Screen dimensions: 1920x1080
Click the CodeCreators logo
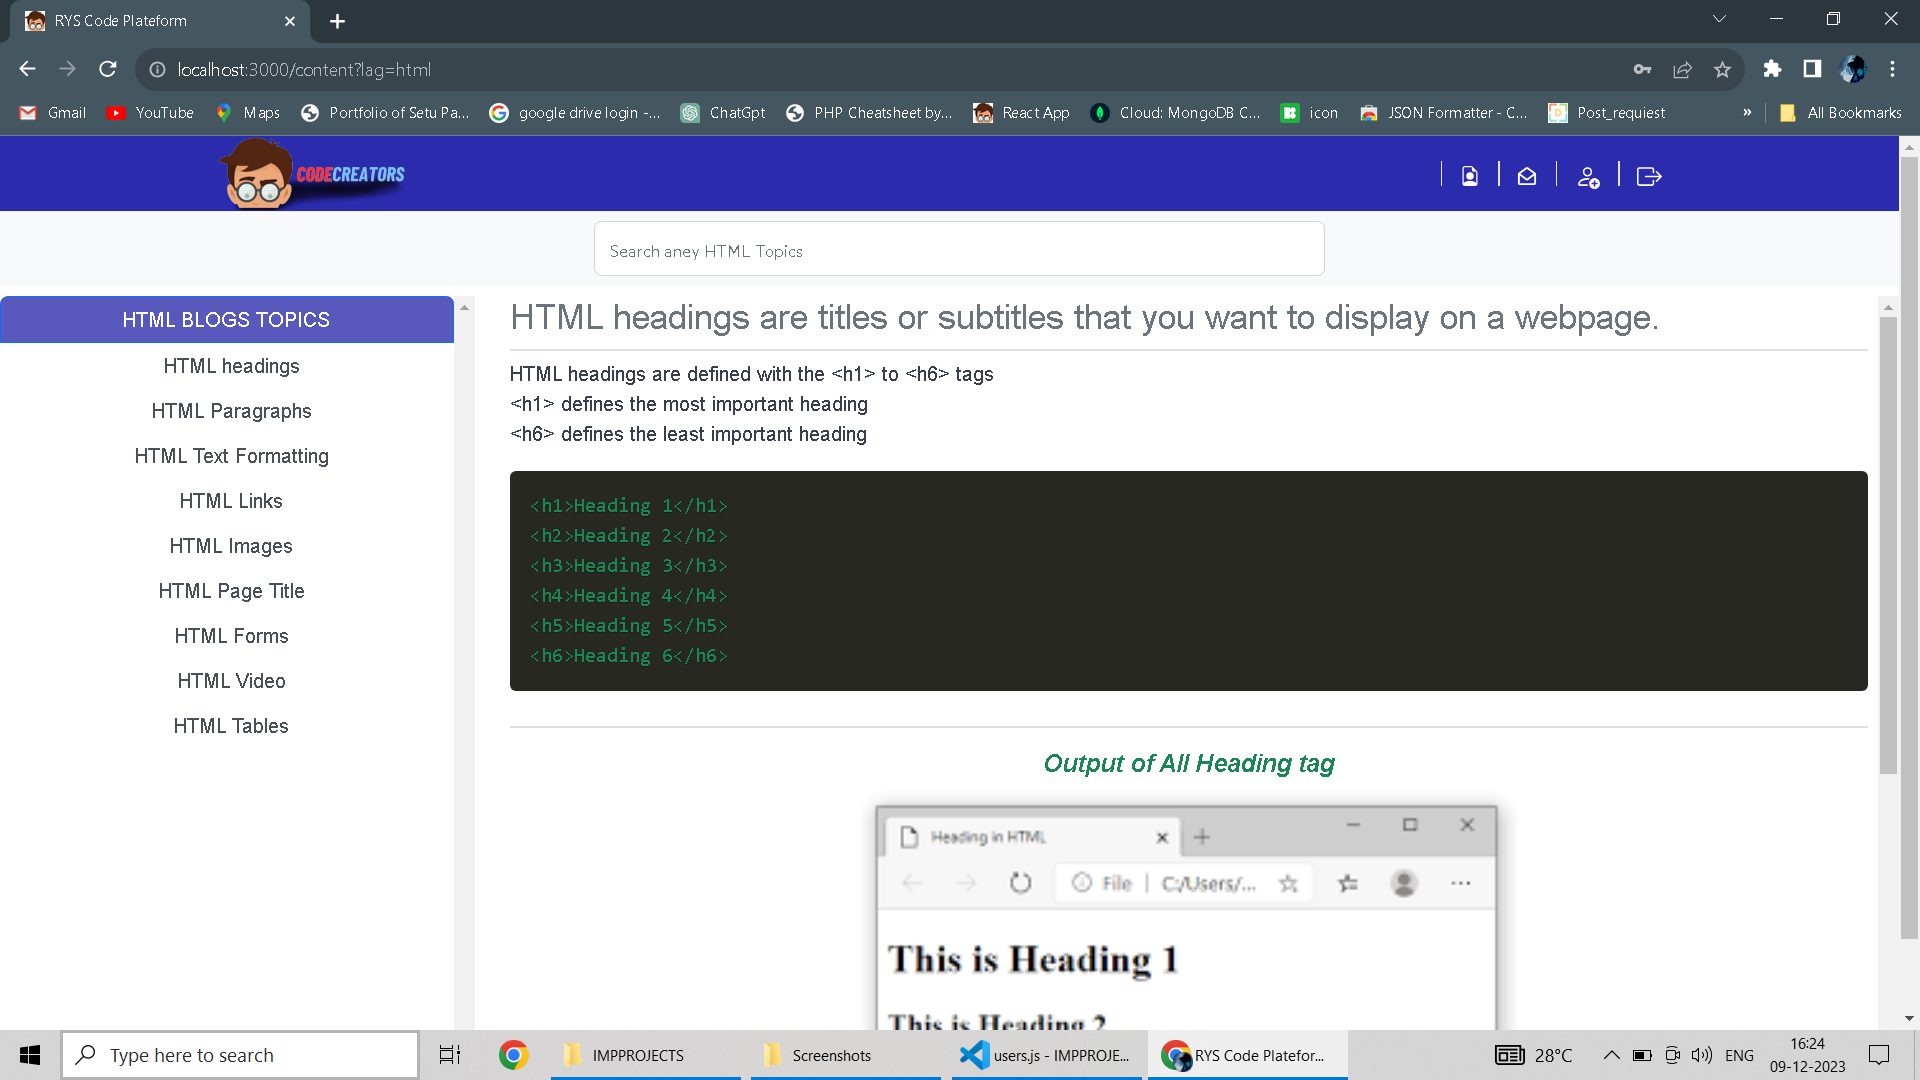[313, 174]
